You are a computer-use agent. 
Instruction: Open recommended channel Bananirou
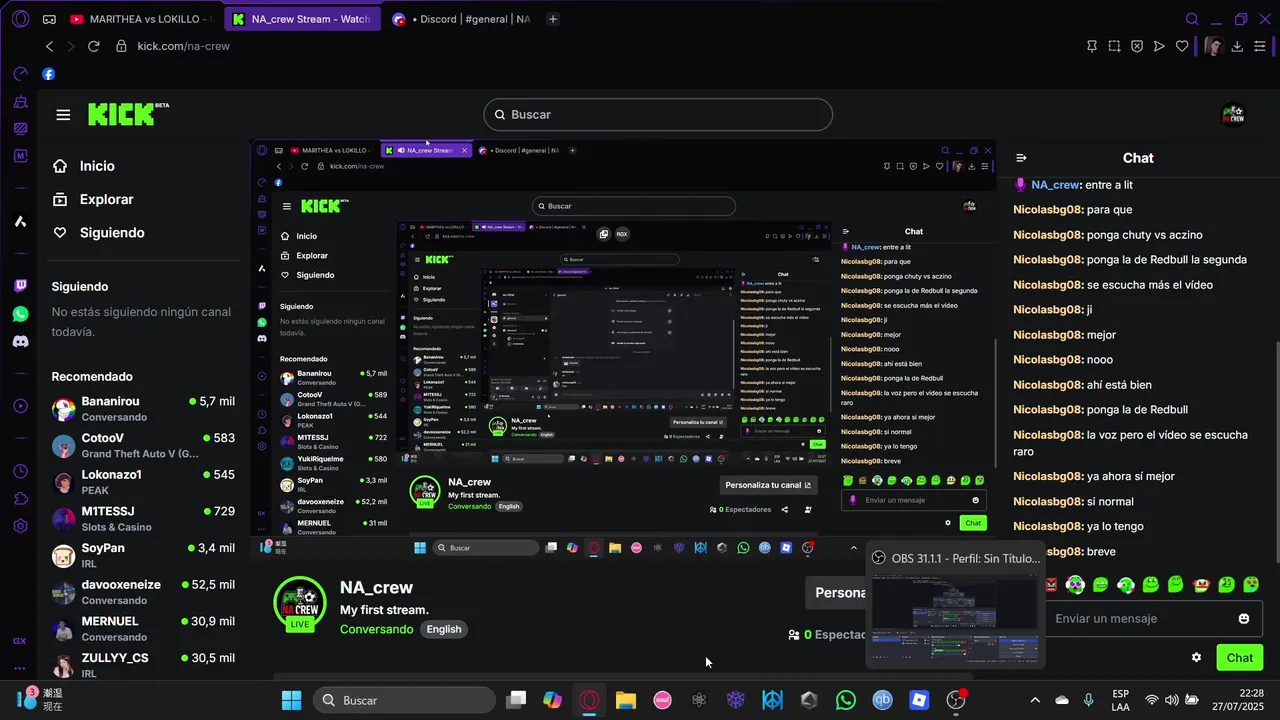[x=143, y=409]
